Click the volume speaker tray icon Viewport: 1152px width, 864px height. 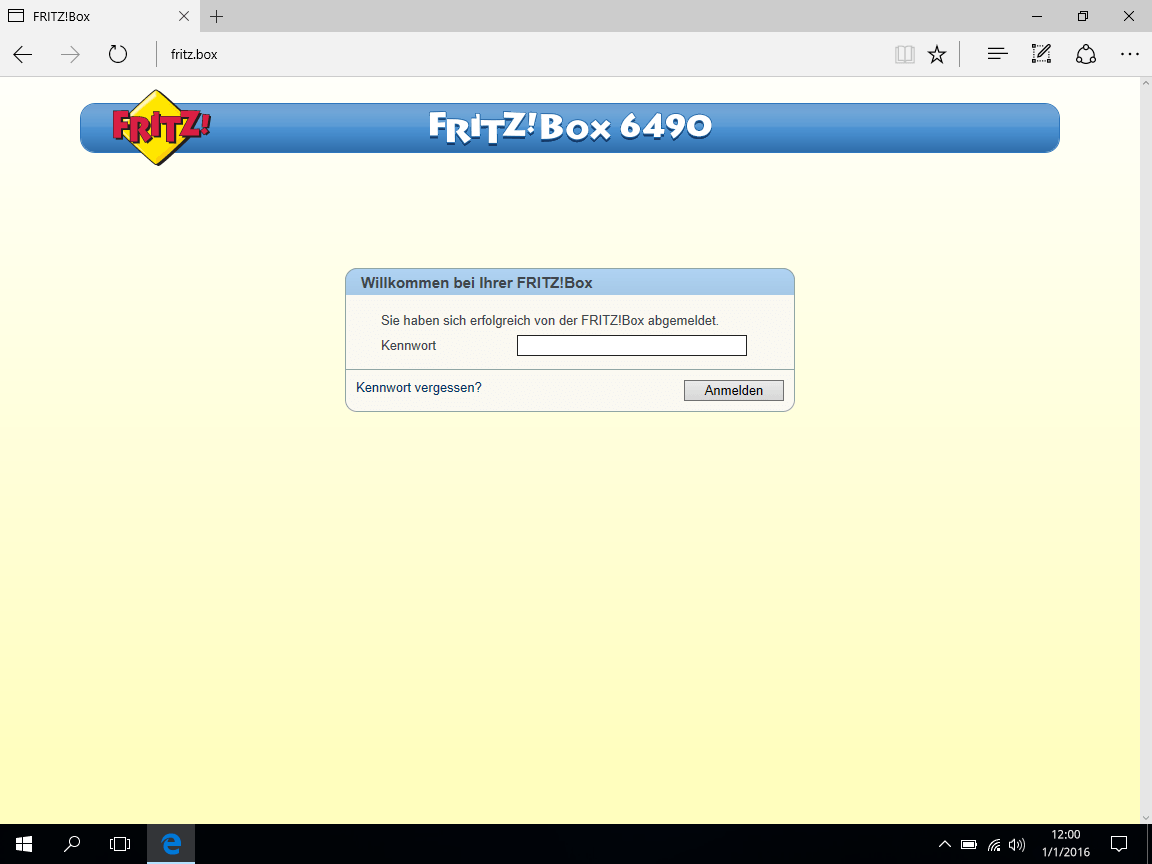pyautogui.click(x=1017, y=845)
